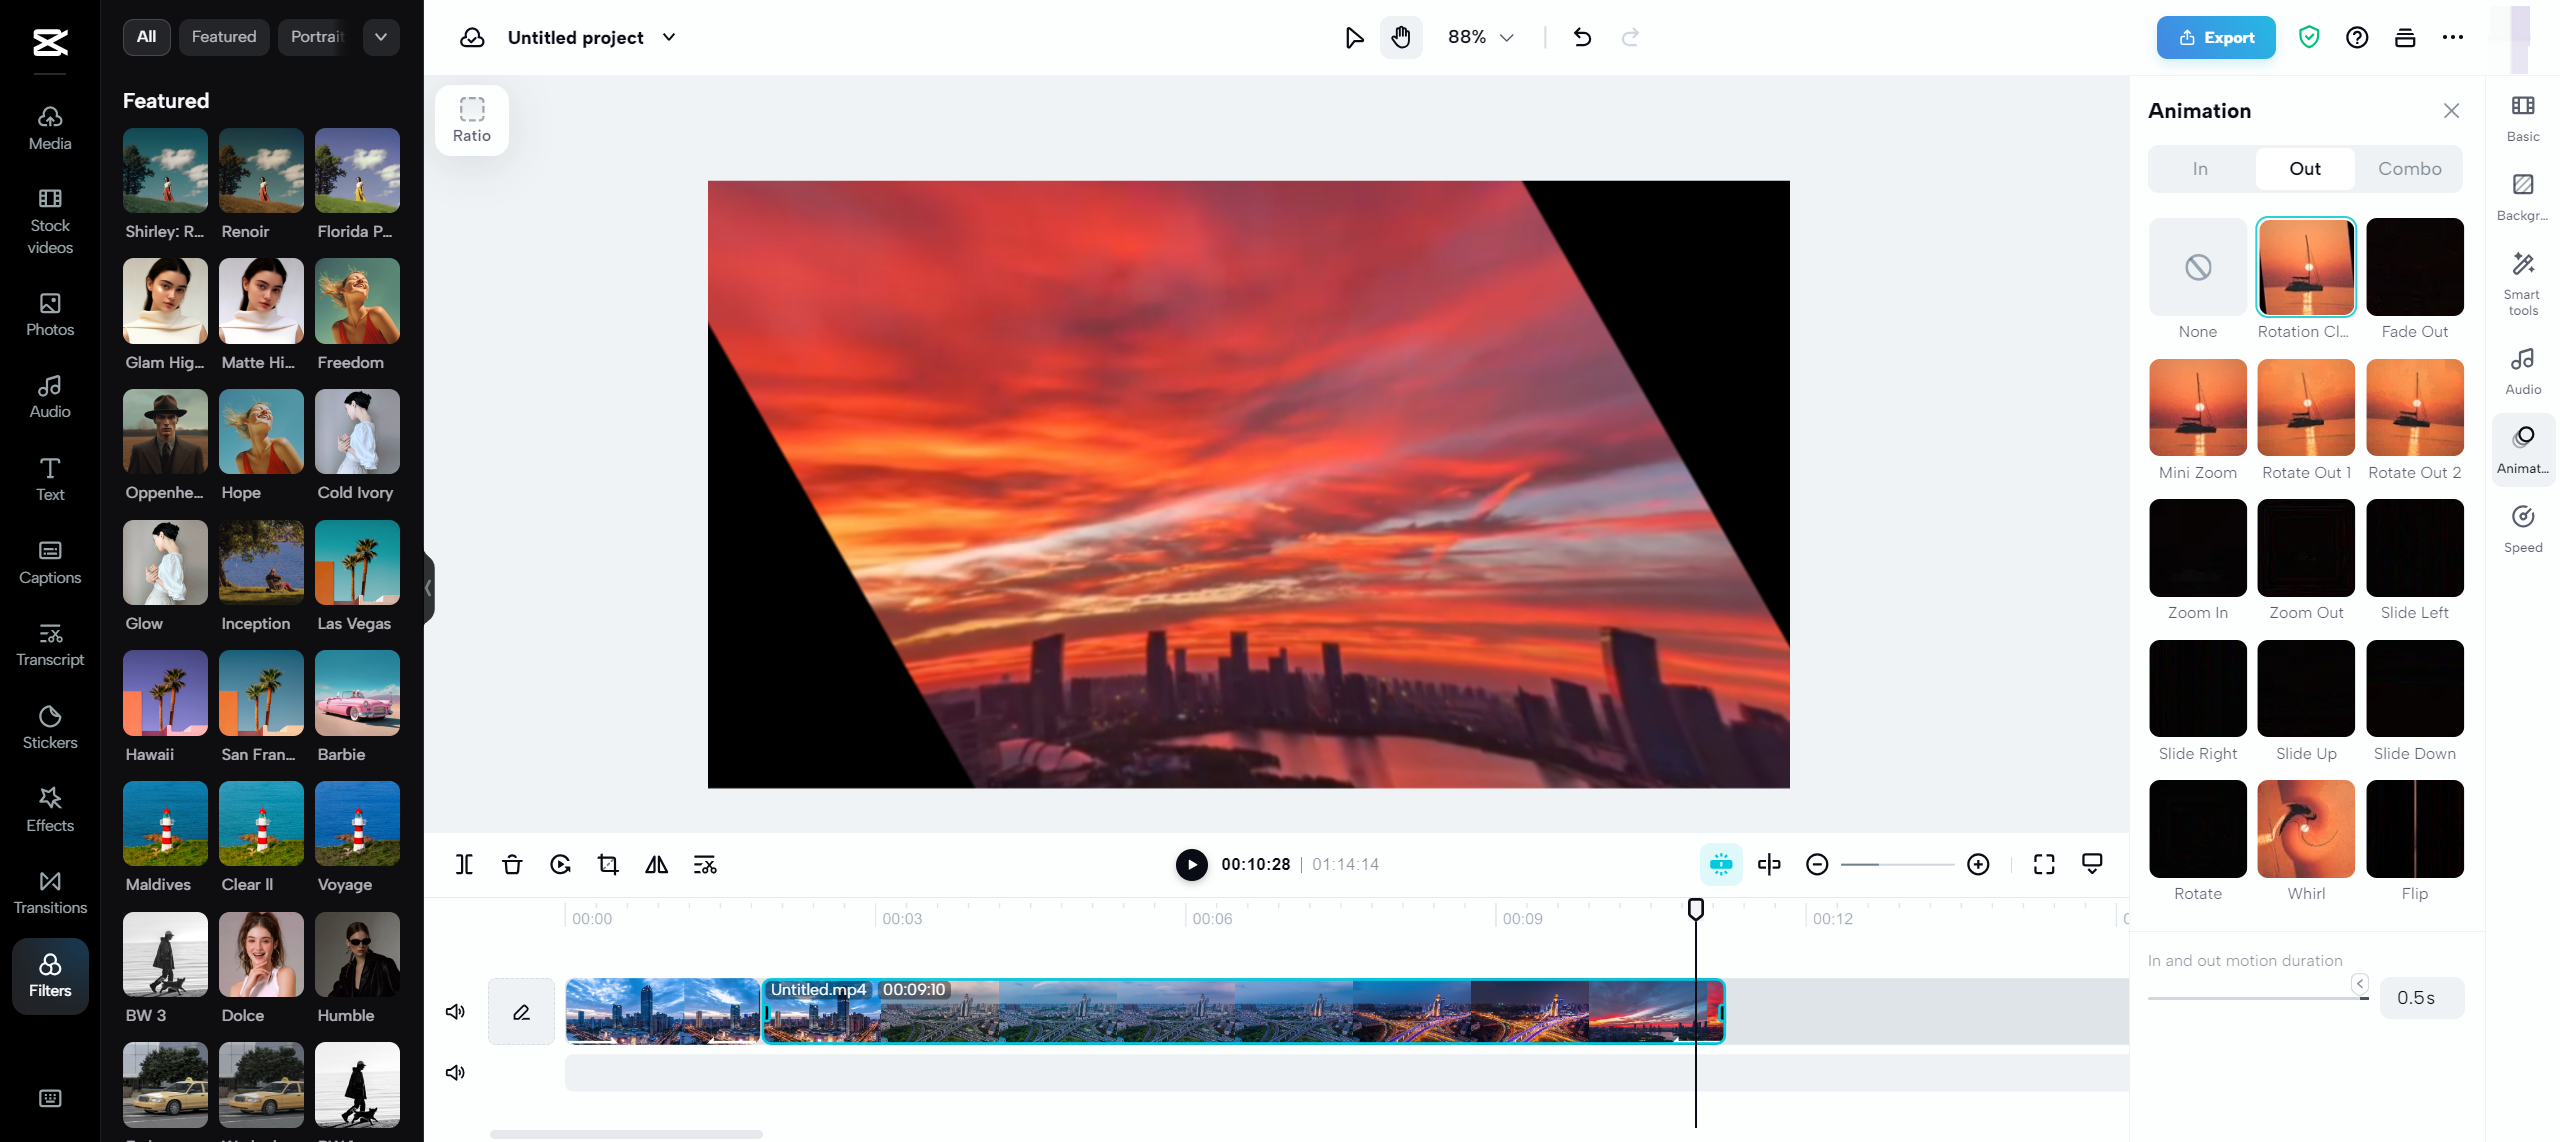Viewport: 2560px width, 1142px height.
Task: Click the Export button
Action: (x=2216, y=36)
